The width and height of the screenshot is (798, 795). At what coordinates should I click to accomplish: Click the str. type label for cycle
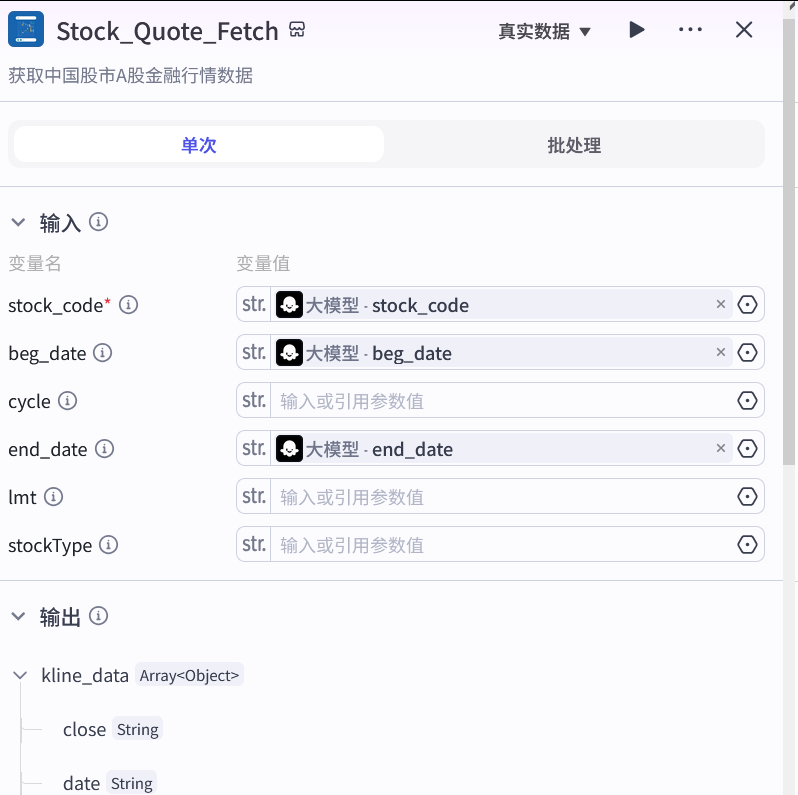[254, 401]
